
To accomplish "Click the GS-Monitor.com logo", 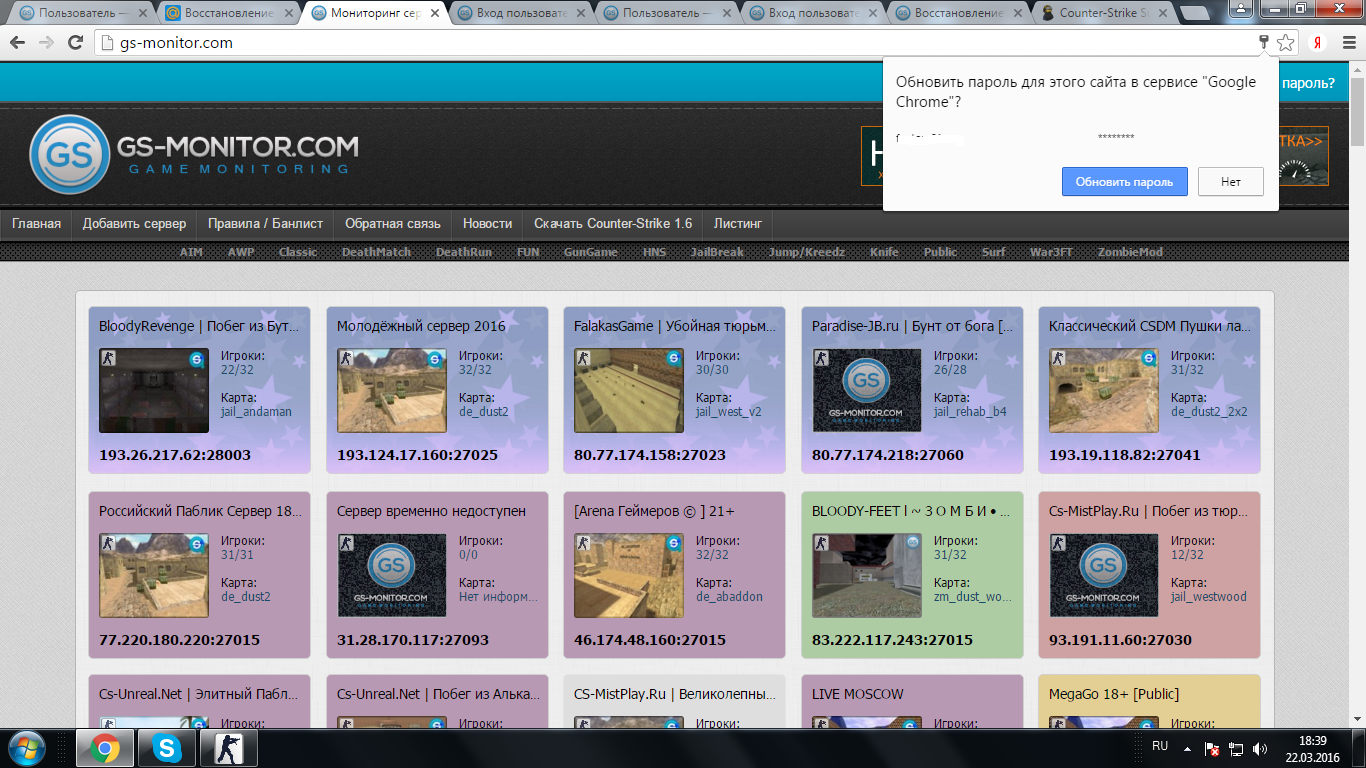I will [194, 153].
